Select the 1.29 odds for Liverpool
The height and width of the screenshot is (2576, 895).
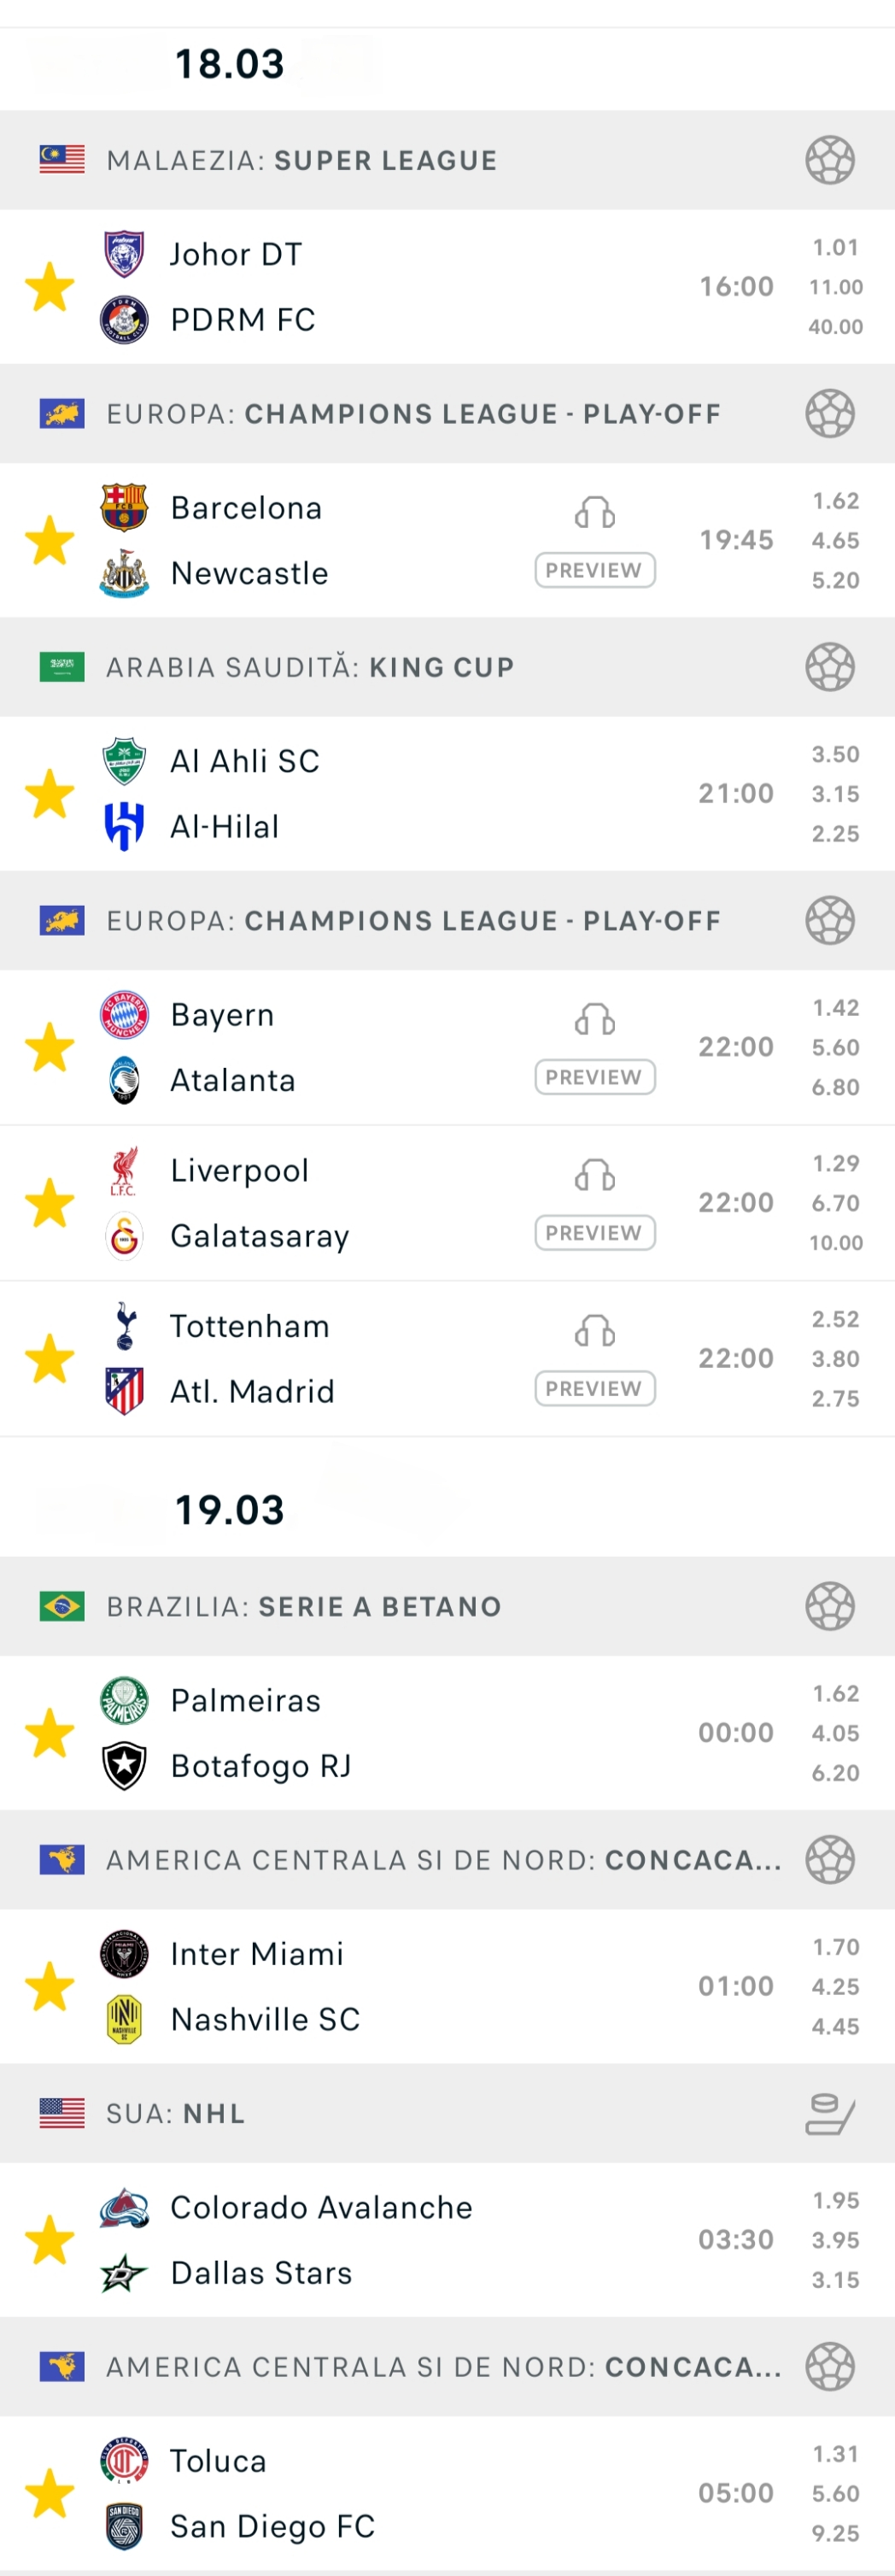pos(835,1163)
